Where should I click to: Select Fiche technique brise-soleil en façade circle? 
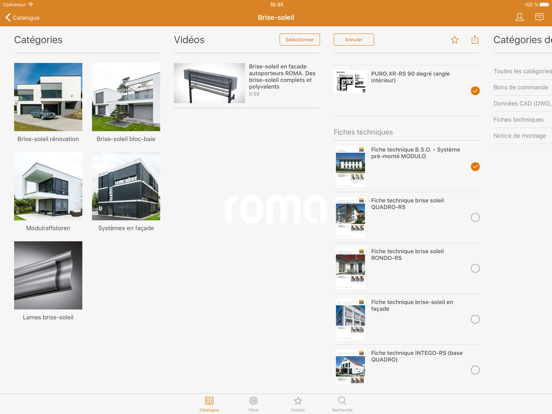[475, 319]
